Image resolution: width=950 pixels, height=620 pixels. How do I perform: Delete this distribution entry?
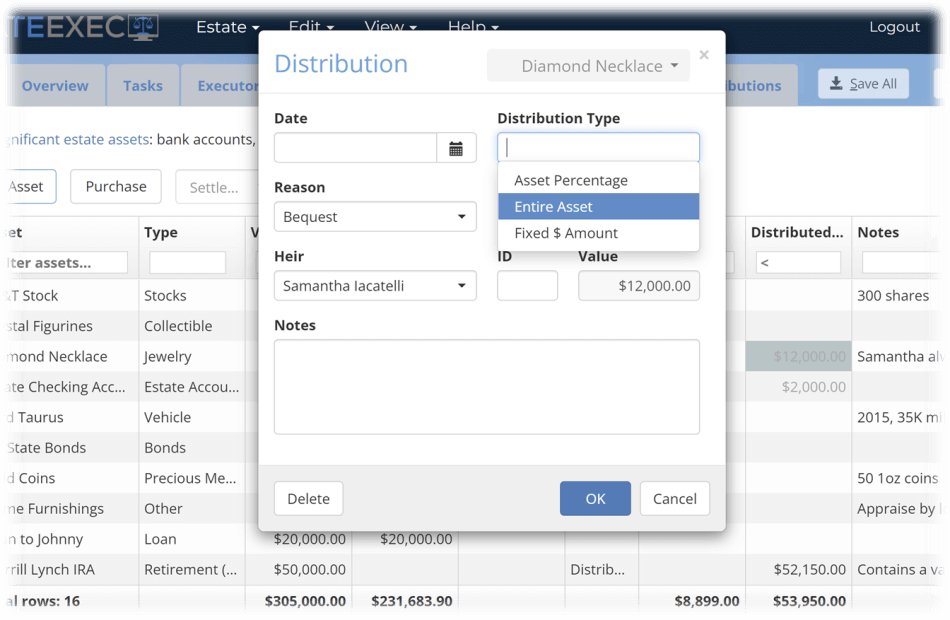[308, 498]
